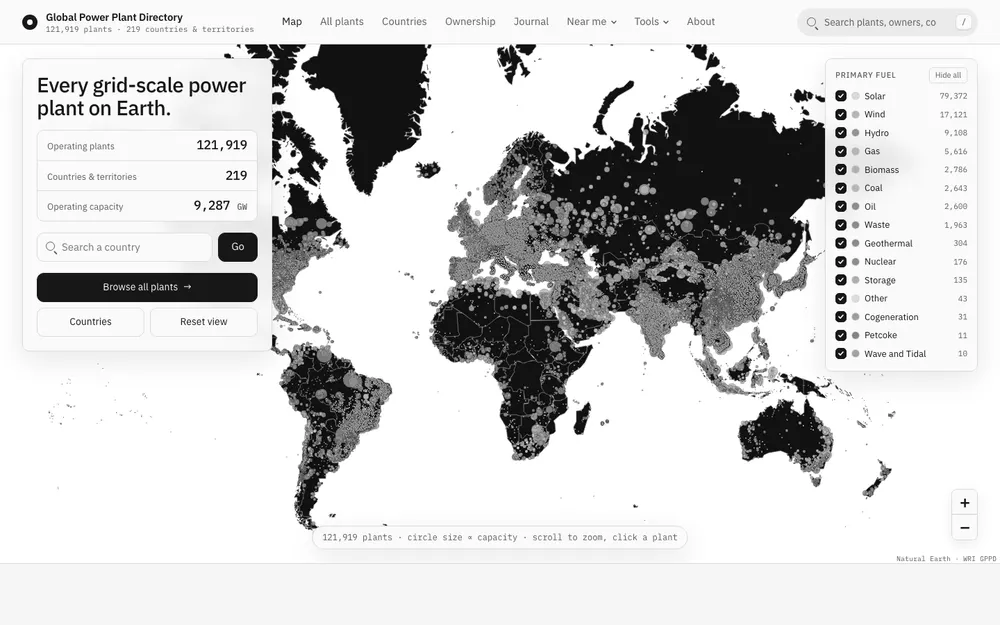This screenshot has width=1000, height=625.
Task: Go to Countries in the top navigation
Action: 404,22
